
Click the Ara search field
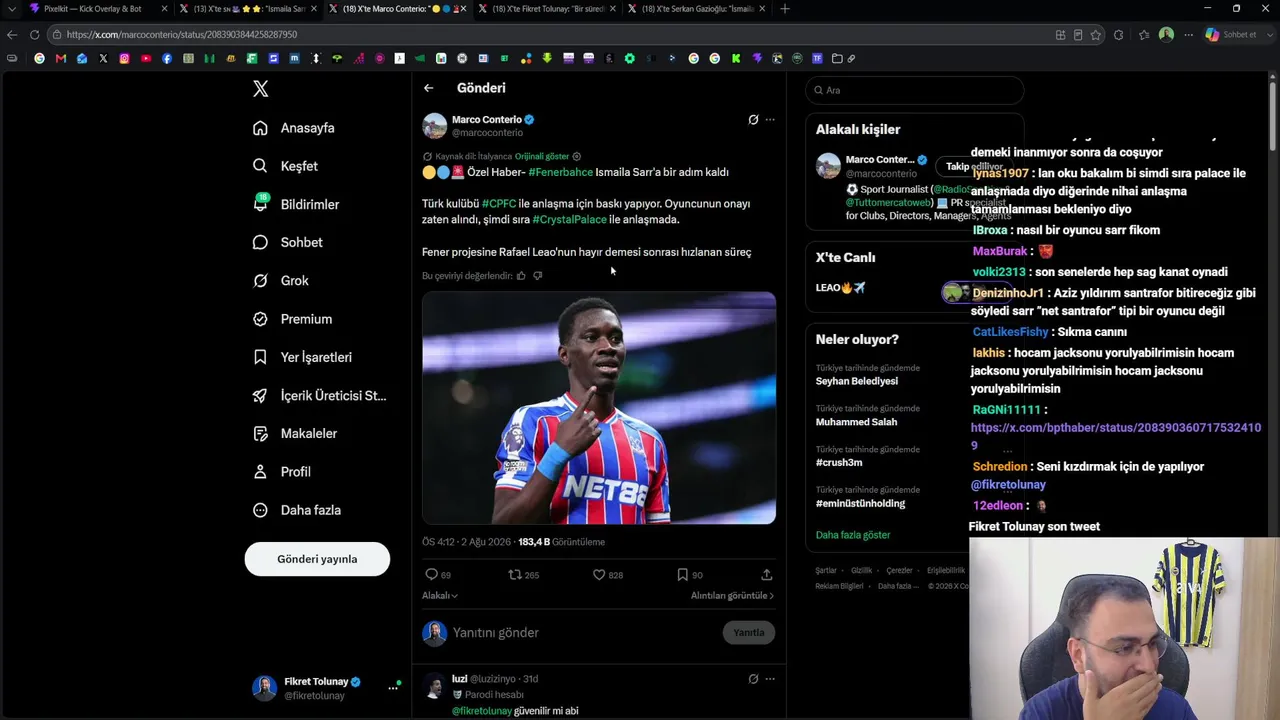click(x=914, y=90)
